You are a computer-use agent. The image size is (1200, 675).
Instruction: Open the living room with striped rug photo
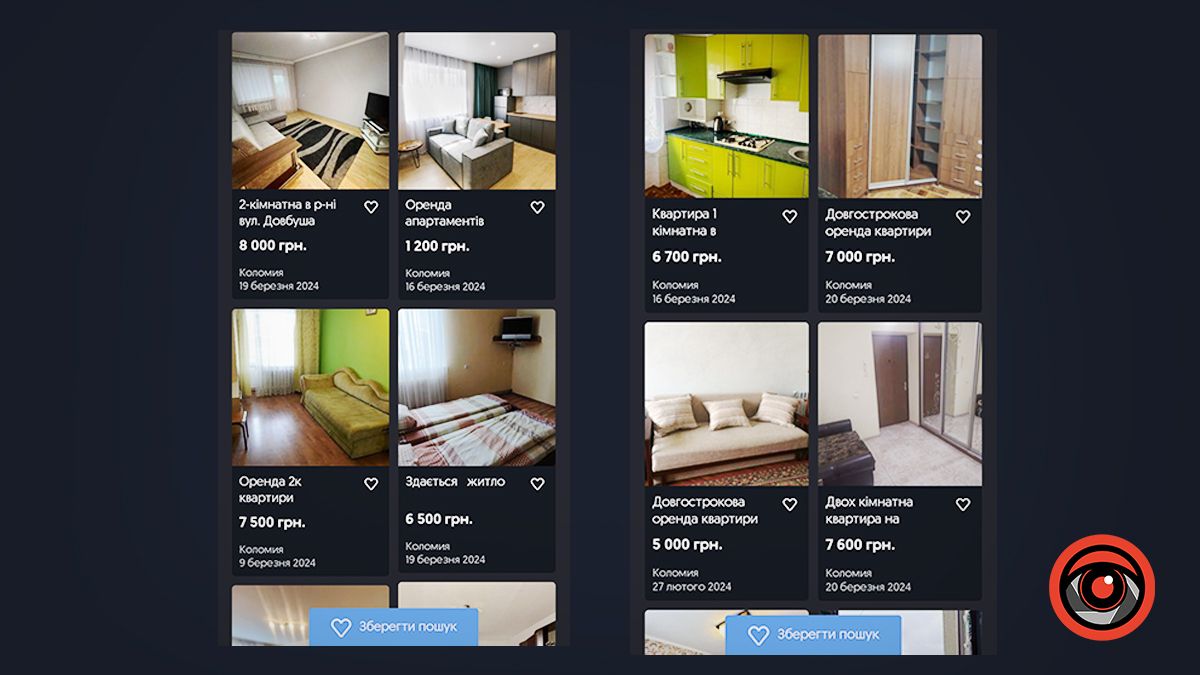tap(310, 111)
